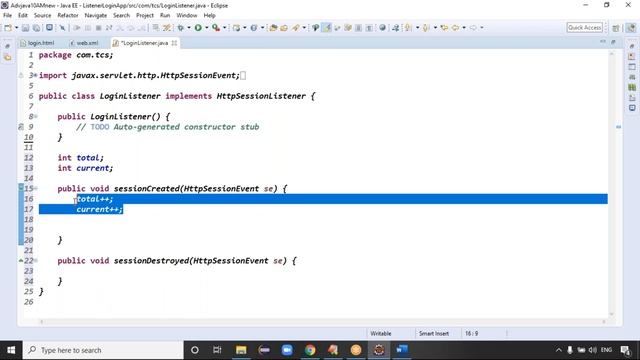The width and height of the screenshot is (640, 360).
Task: Expand the Debug dropdown arrow
Action: pyautogui.click(x=189, y=28)
